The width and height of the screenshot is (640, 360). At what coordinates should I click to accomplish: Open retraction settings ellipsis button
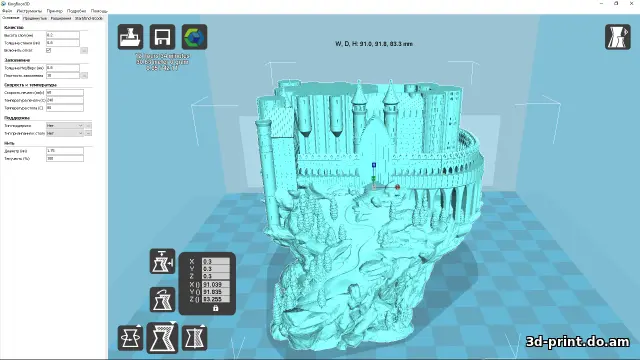pos(84,50)
